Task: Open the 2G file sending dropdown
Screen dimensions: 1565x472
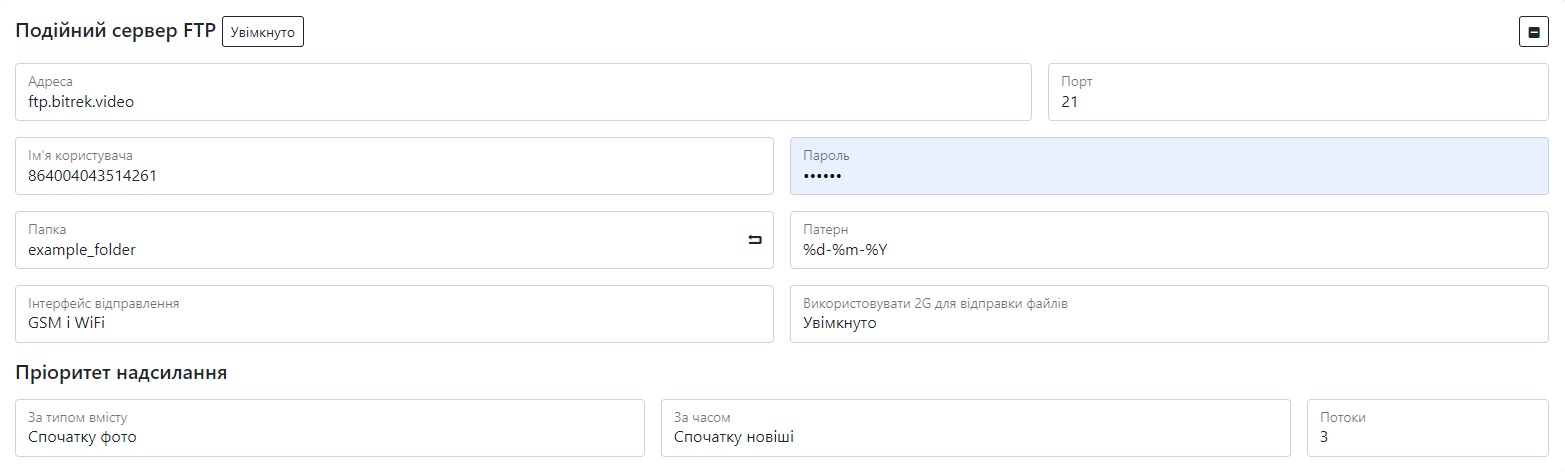Action: 1168,314
